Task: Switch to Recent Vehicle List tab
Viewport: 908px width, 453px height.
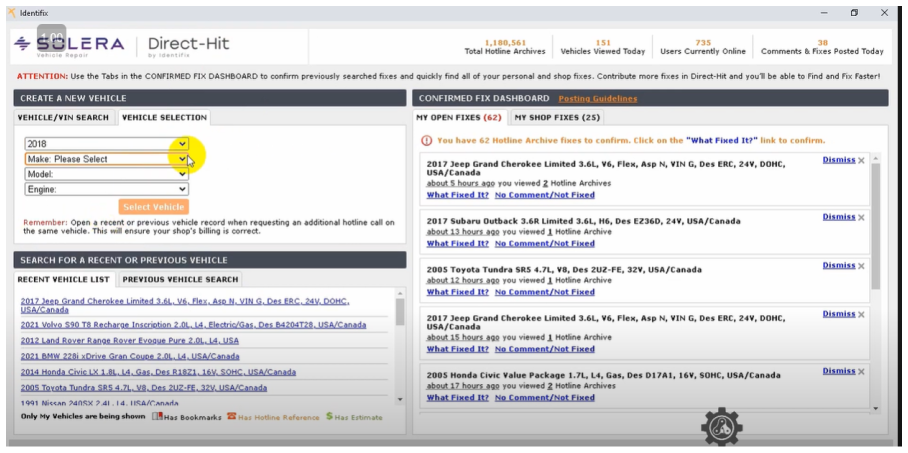Action: pos(64,279)
